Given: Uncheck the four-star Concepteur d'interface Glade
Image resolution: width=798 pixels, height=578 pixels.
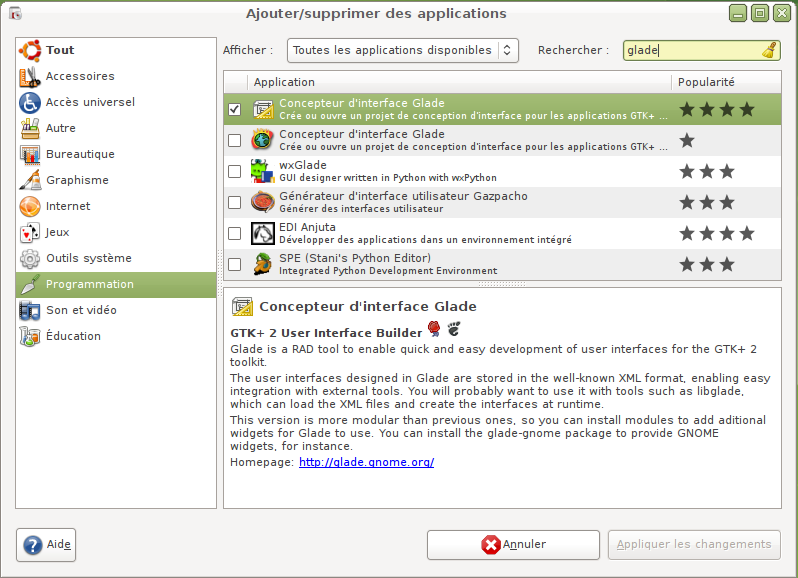Looking at the screenshot, I should (x=235, y=109).
